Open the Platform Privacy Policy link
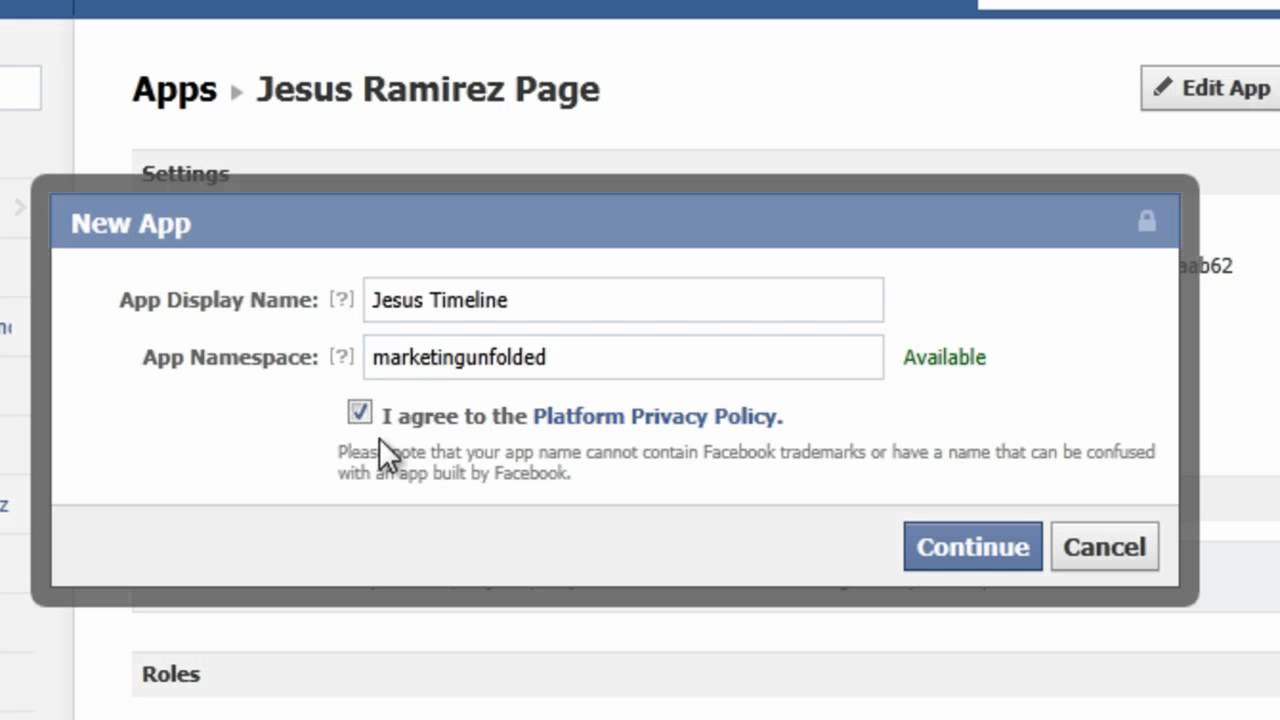This screenshot has height=720, width=1280. click(x=657, y=416)
